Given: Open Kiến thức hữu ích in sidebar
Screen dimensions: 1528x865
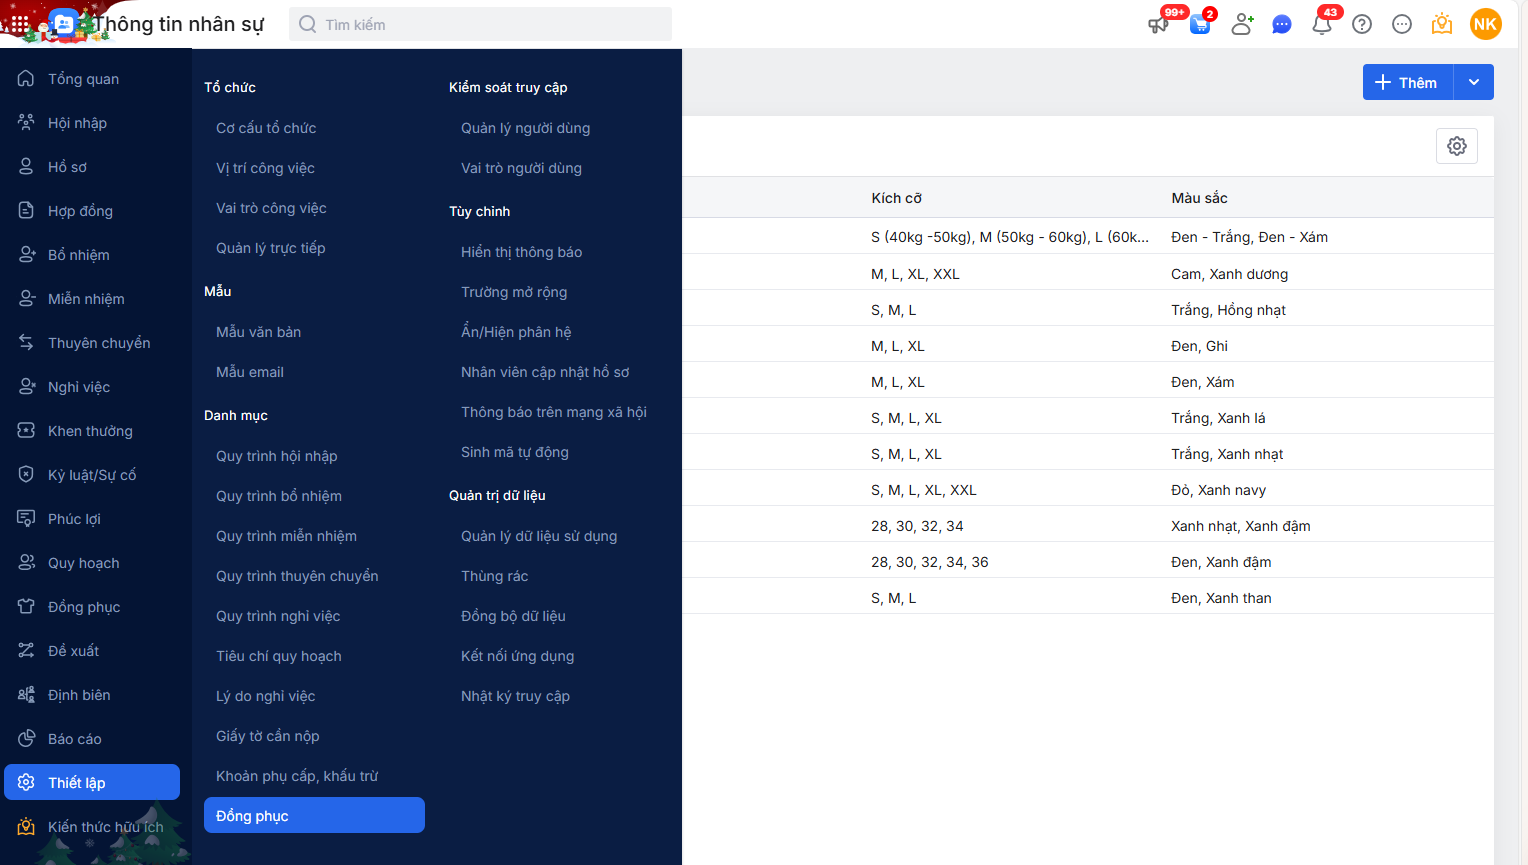Looking at the screenshot, I should pyautogui.click(x=92, y=826).
